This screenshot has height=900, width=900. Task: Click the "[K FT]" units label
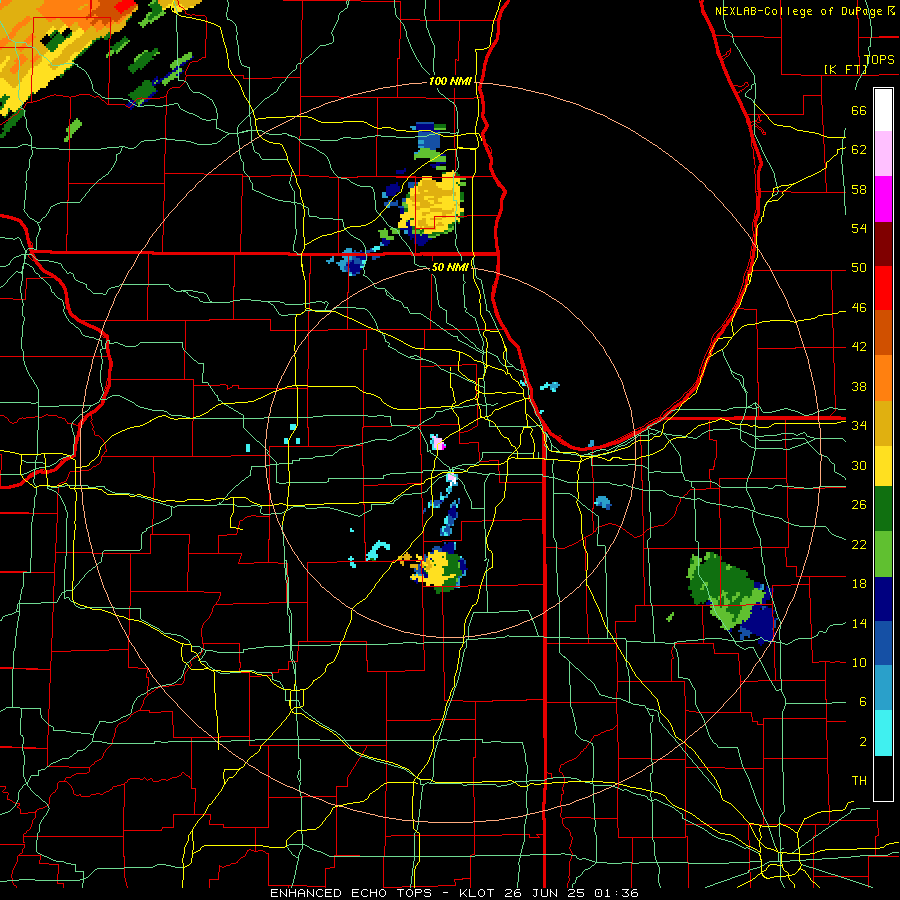click(x=845, y=69)
